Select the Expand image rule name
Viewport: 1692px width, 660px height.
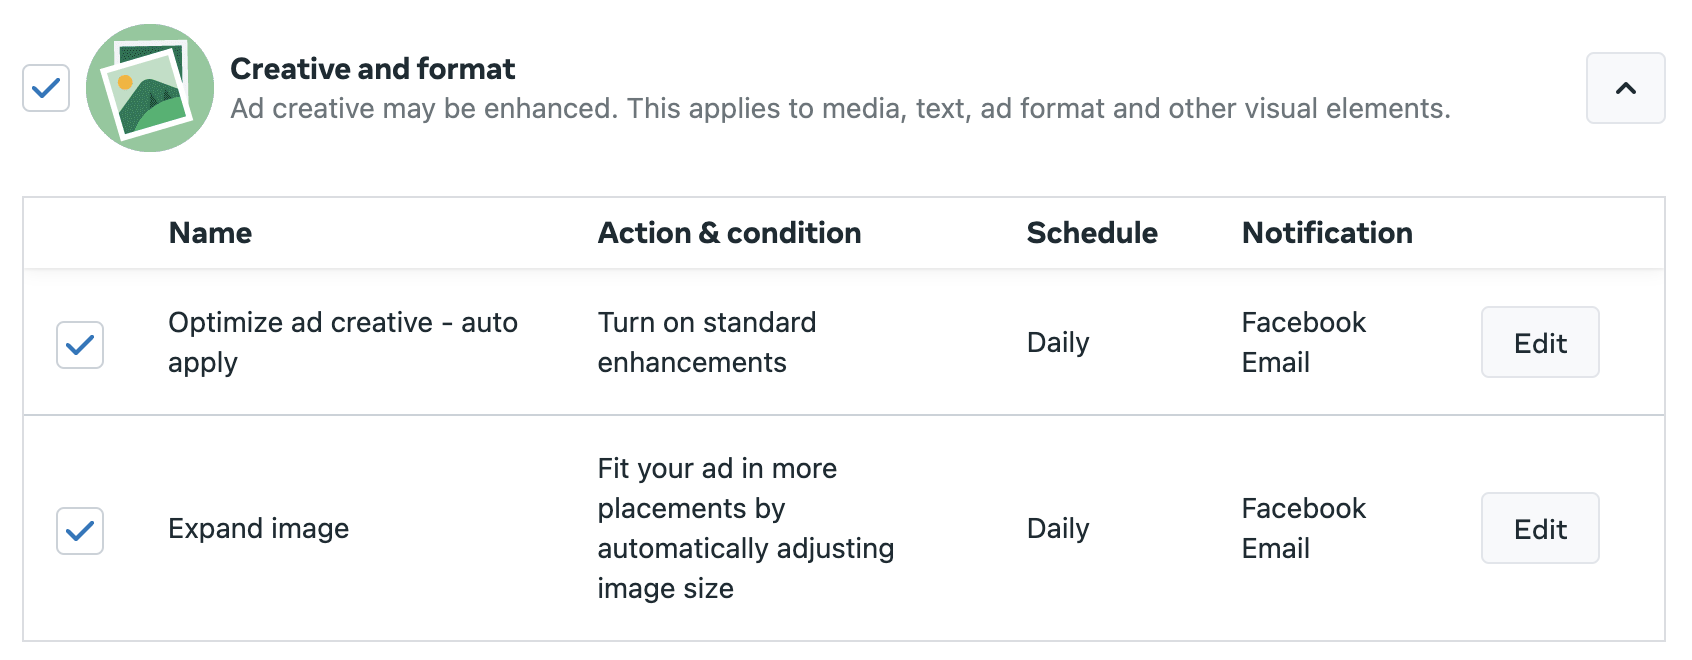258,529
